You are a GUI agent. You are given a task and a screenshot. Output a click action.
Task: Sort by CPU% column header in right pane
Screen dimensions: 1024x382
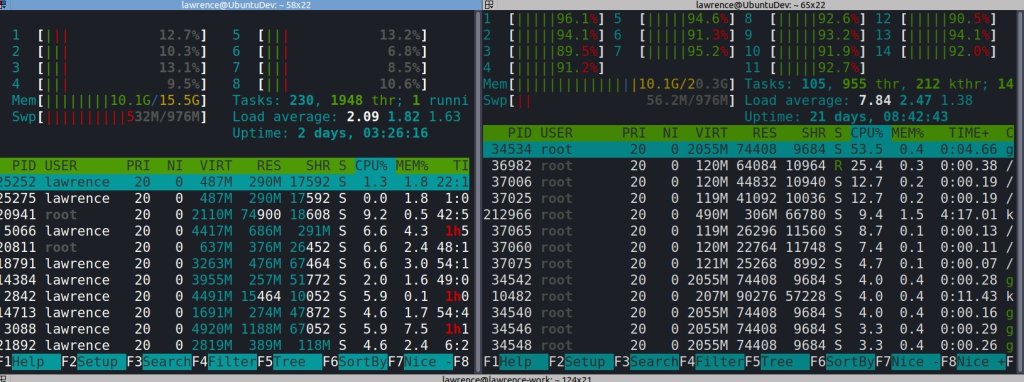pyautogui.click(x=867, y=133)
